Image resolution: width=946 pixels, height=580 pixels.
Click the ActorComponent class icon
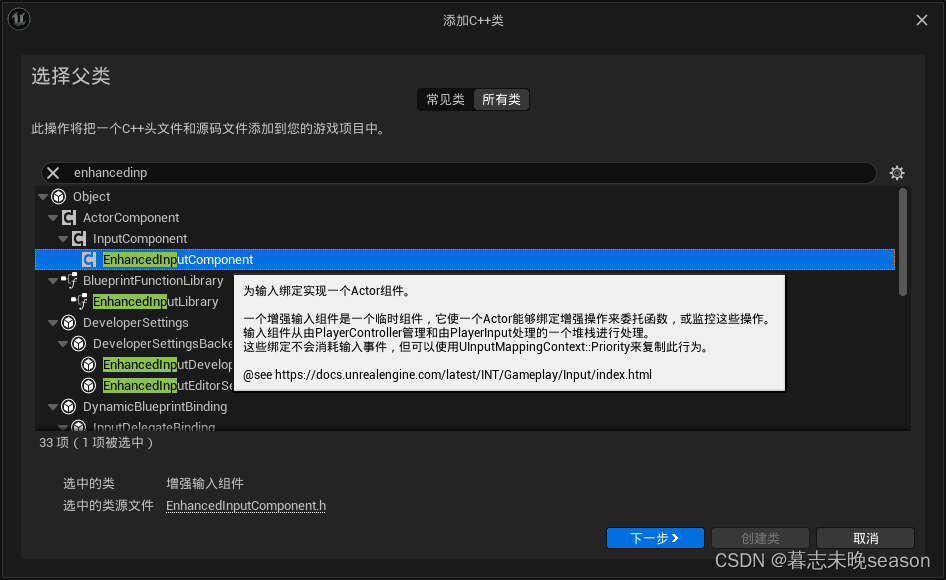coord(69,218)
